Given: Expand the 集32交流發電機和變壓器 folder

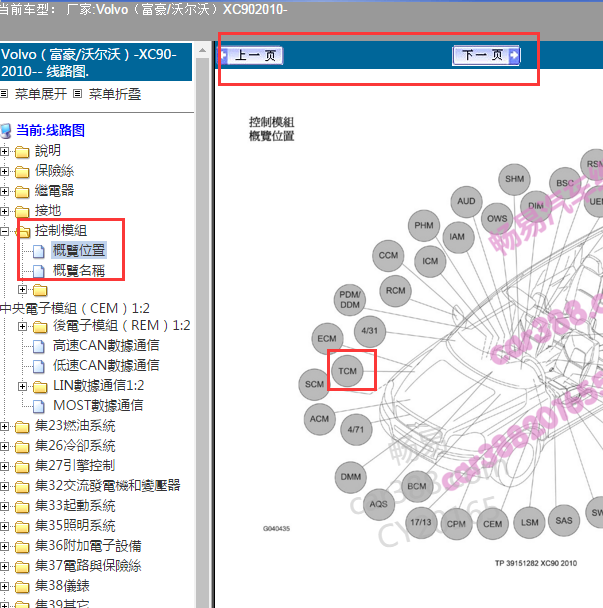Looking at the screenshot, I should pyautogui.click(x=5, y=486).
